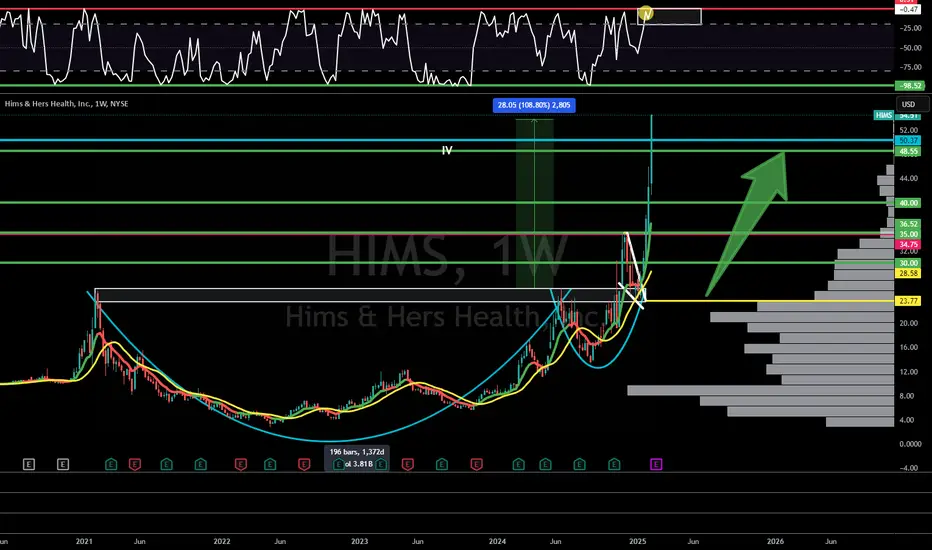Select the white rectangle box on the oscillator
This screenshot has width=932, height=550.
point(670,17)
